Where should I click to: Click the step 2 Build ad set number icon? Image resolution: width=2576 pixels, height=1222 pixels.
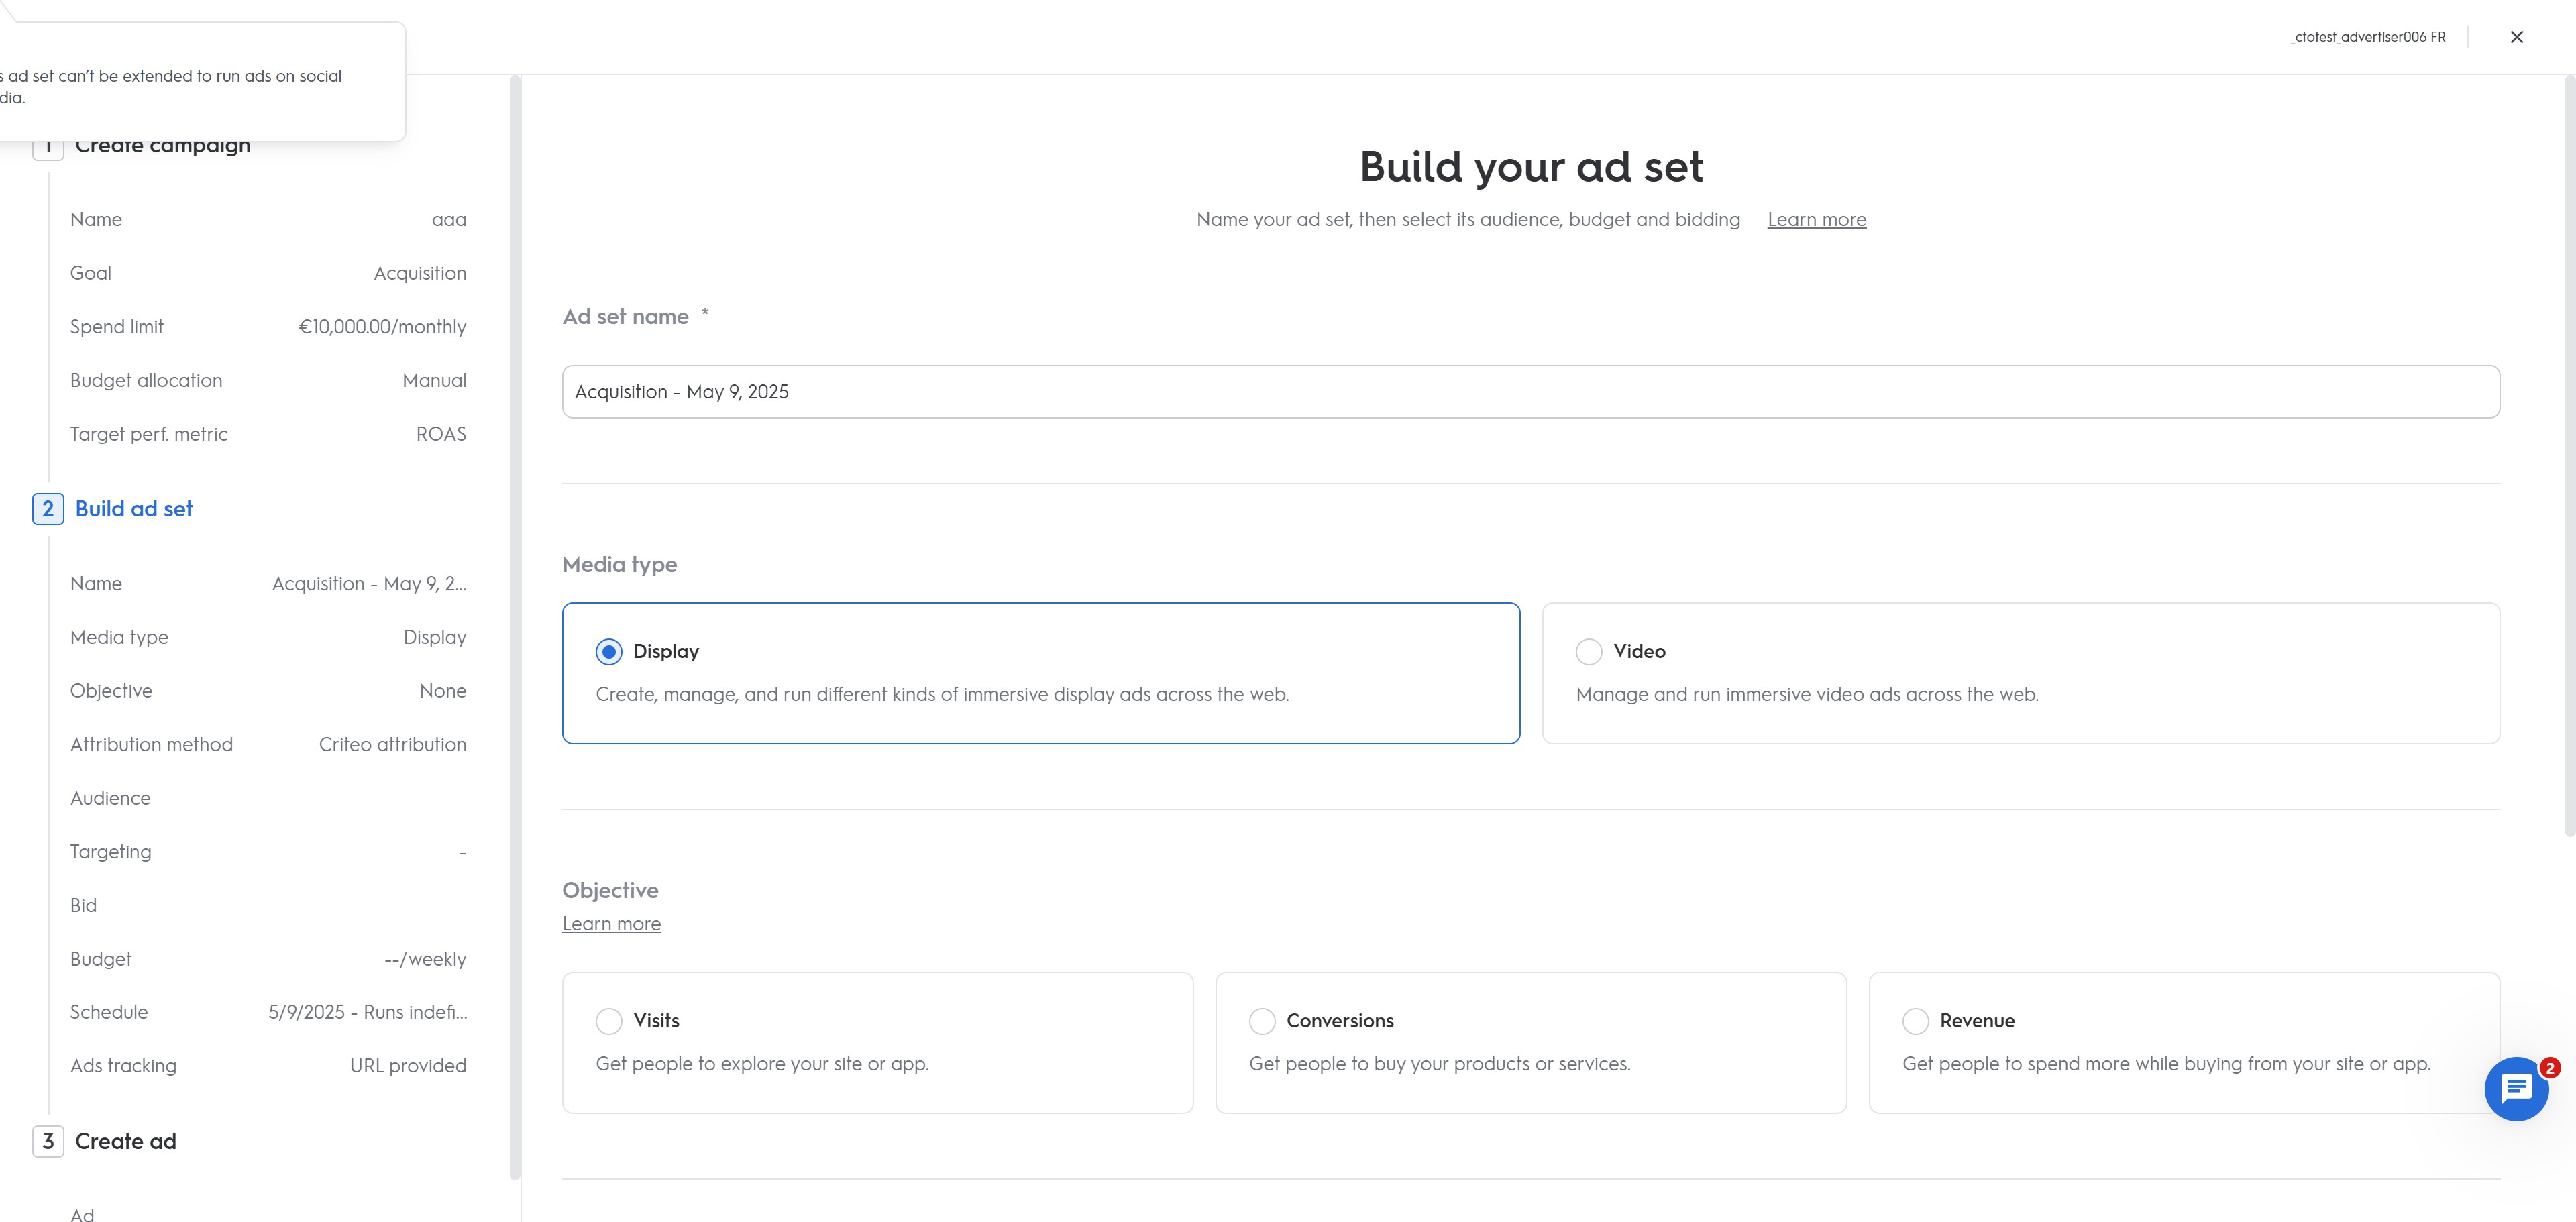(48, 509)
